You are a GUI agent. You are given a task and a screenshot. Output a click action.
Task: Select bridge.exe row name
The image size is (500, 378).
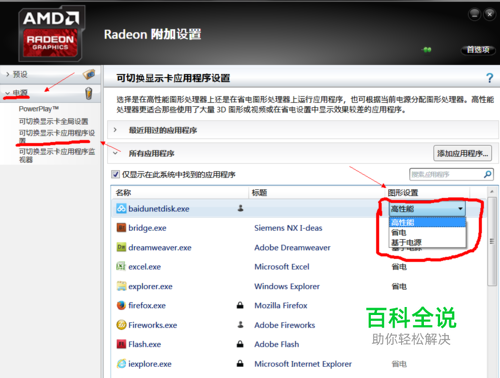click(x=147, y=228)
